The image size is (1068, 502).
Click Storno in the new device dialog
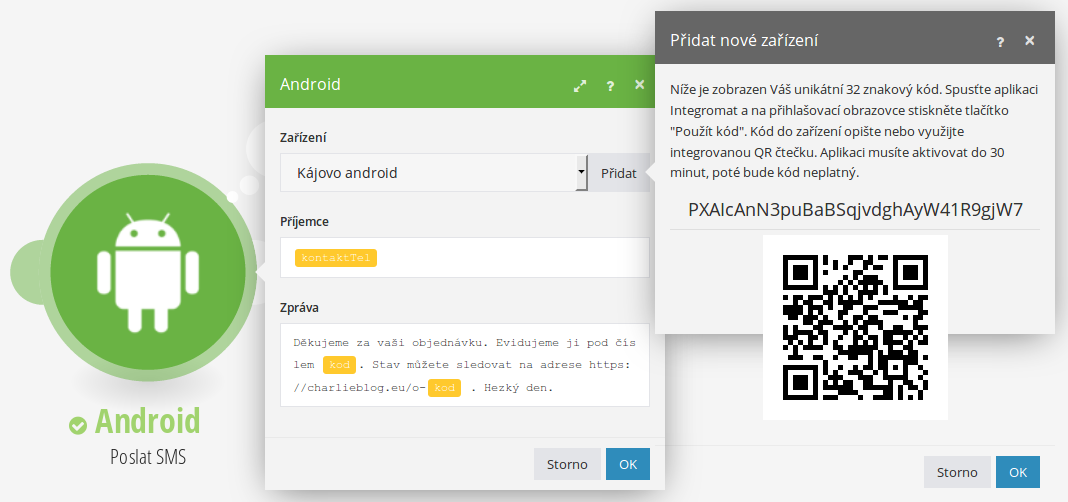(957, 473)
